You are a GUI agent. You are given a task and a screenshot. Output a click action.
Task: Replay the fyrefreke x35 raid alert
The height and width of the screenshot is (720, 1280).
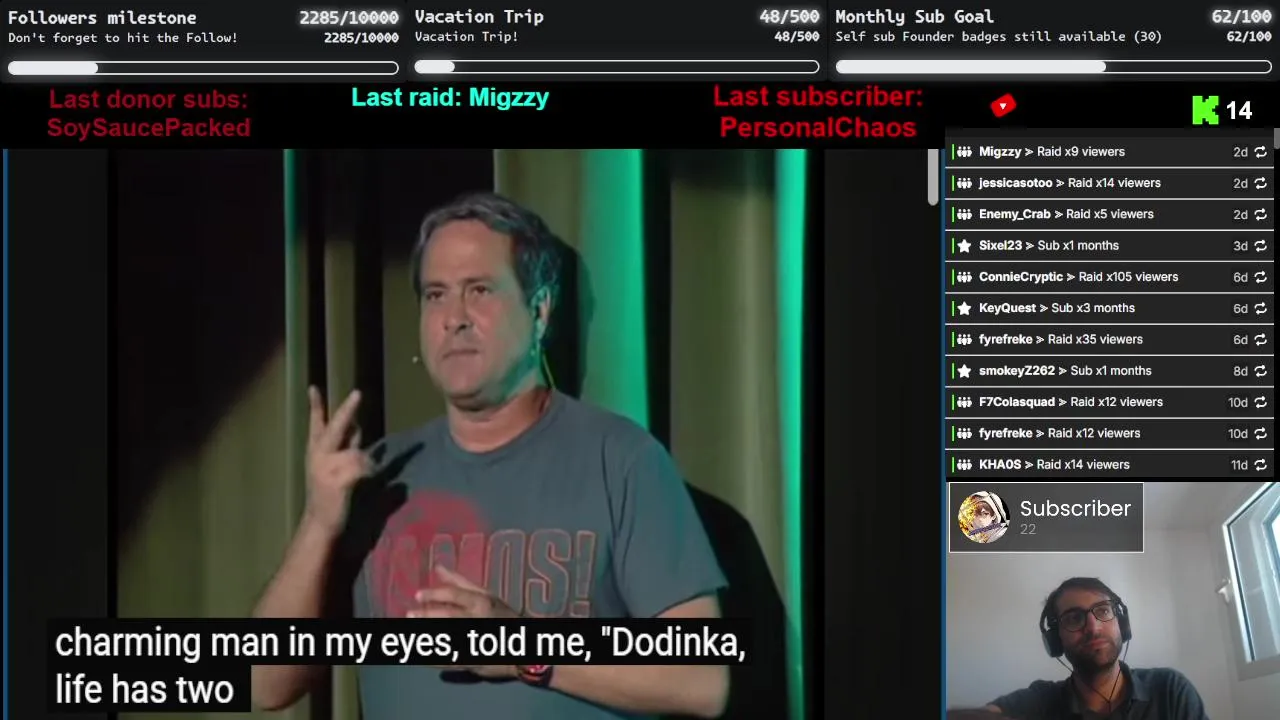coord(1261,340)
